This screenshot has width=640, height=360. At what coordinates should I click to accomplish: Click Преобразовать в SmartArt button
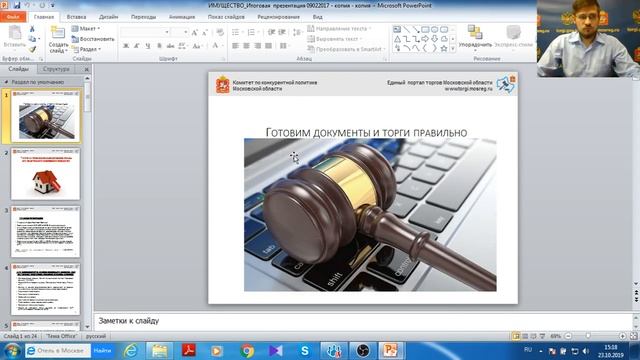[347, 49]
